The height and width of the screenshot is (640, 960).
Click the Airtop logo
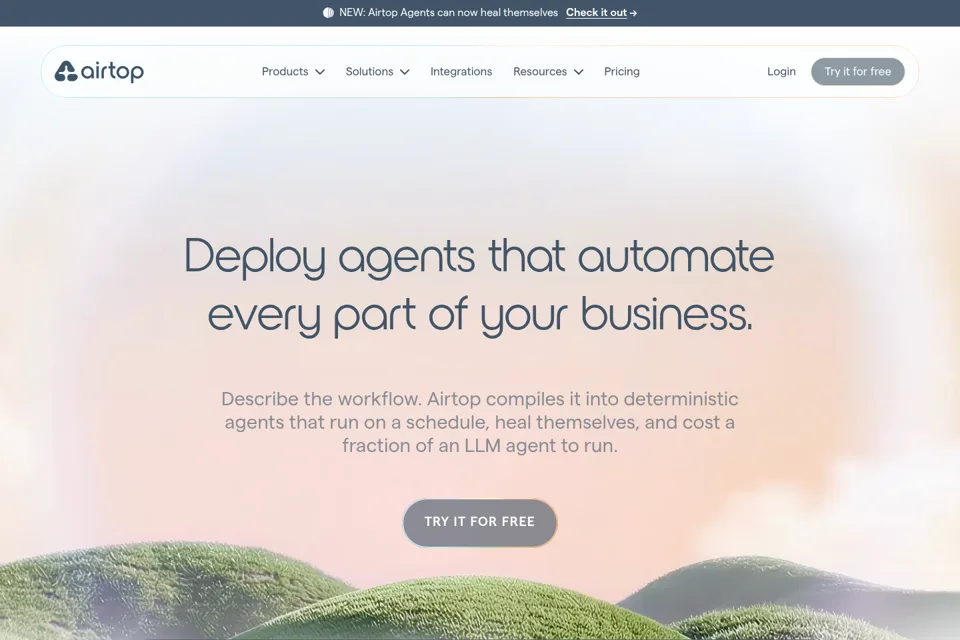click(x=99, y=72)
